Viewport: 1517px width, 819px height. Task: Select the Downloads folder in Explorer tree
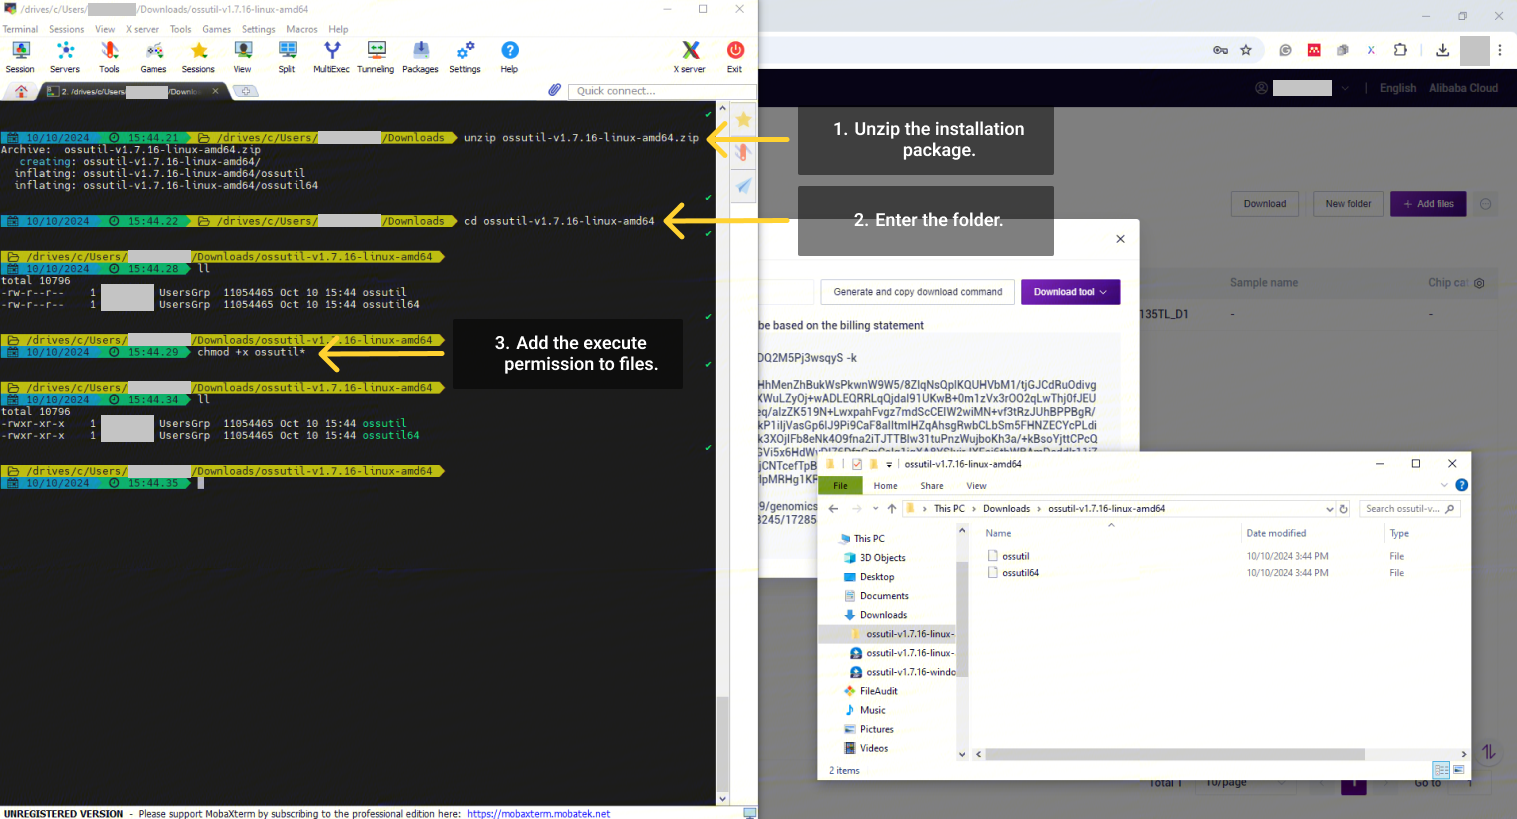pyautogui.click(x=883, y=615)
